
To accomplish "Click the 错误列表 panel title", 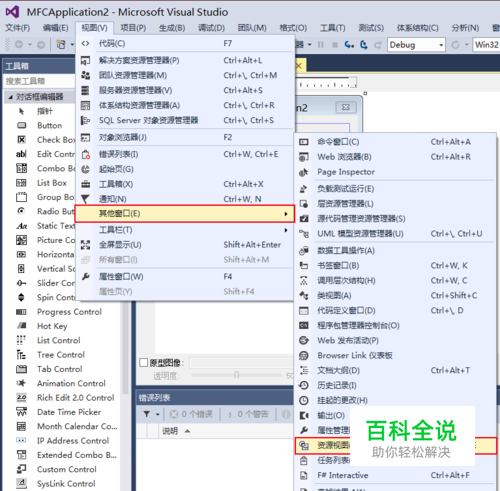I will tap(154, 397).
